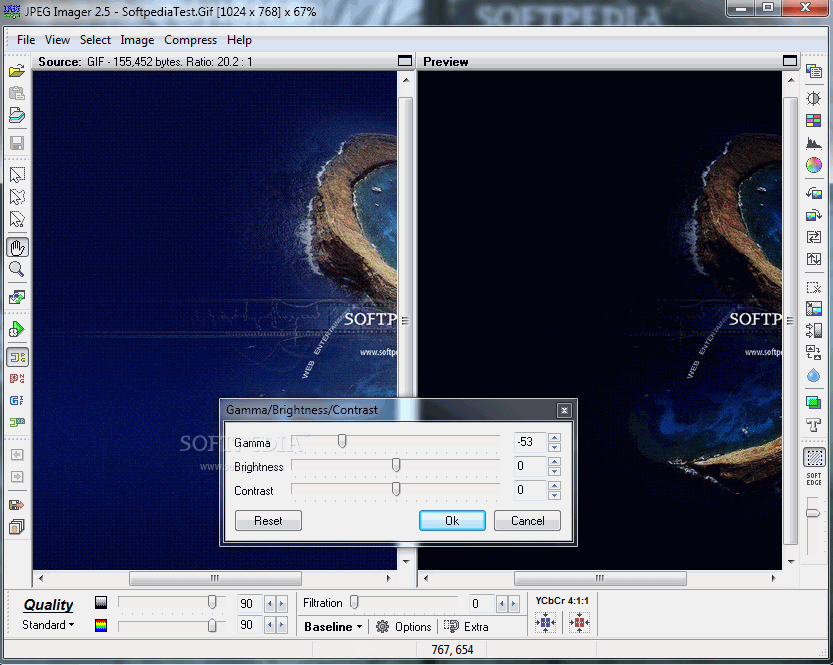Toggle the red chroma subsampling icon
This screenshot has height=665, width=833.
click(579, 622)
